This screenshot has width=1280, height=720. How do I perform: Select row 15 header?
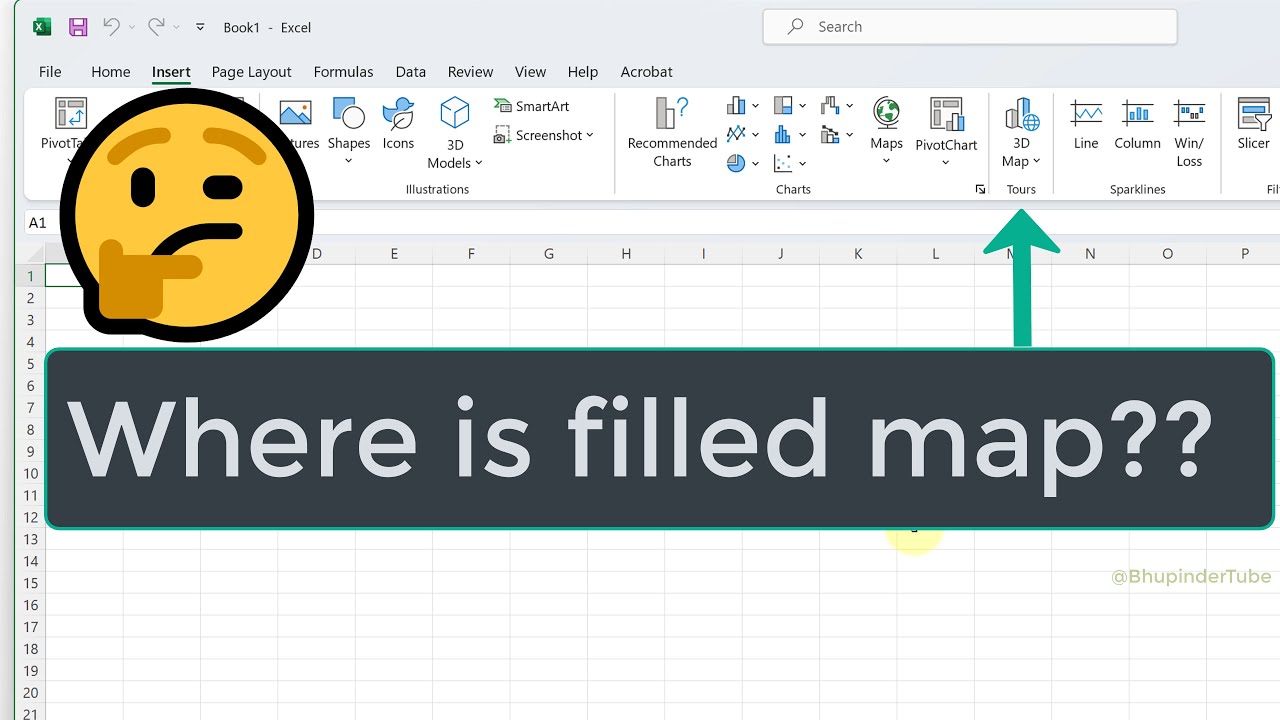(x=31, y=583)
